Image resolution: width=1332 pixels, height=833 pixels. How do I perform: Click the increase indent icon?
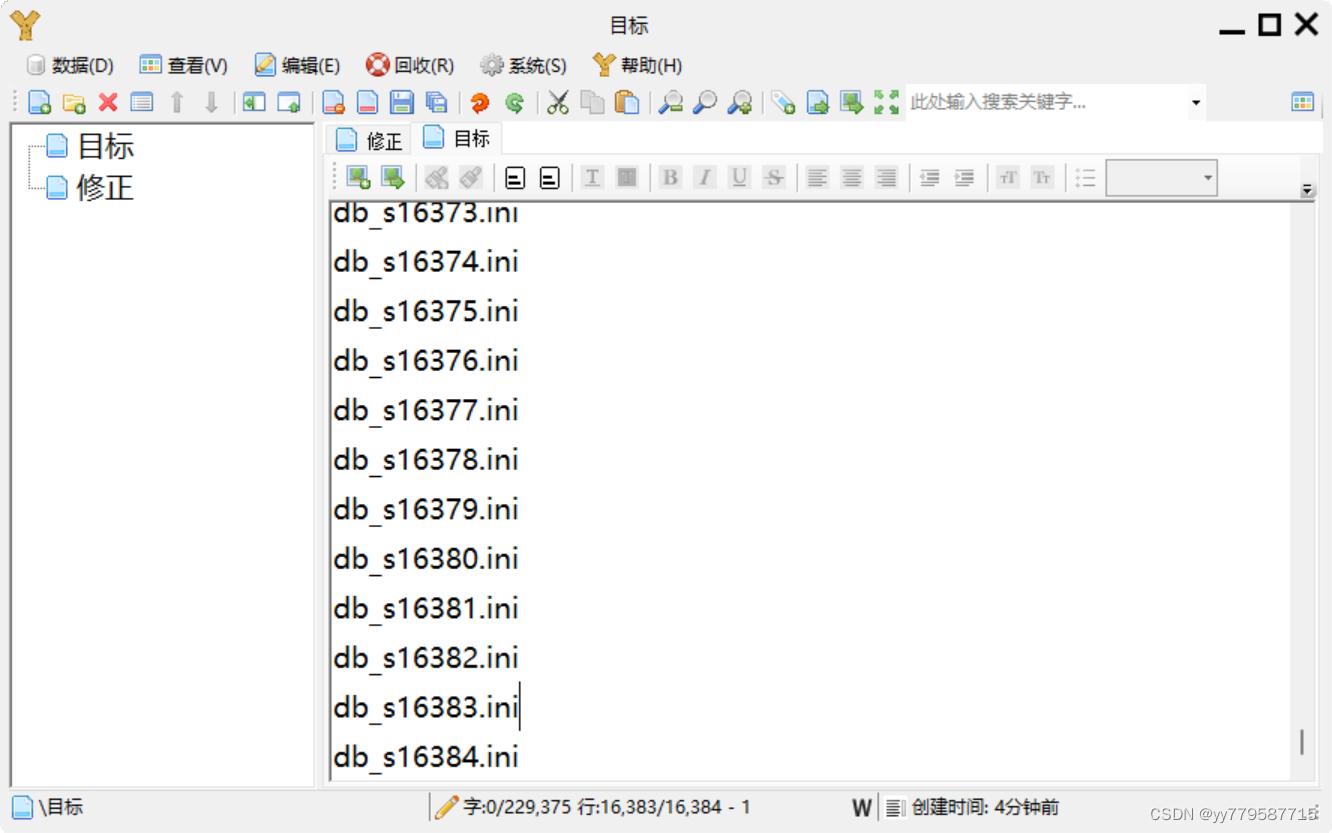click(964, 178)
